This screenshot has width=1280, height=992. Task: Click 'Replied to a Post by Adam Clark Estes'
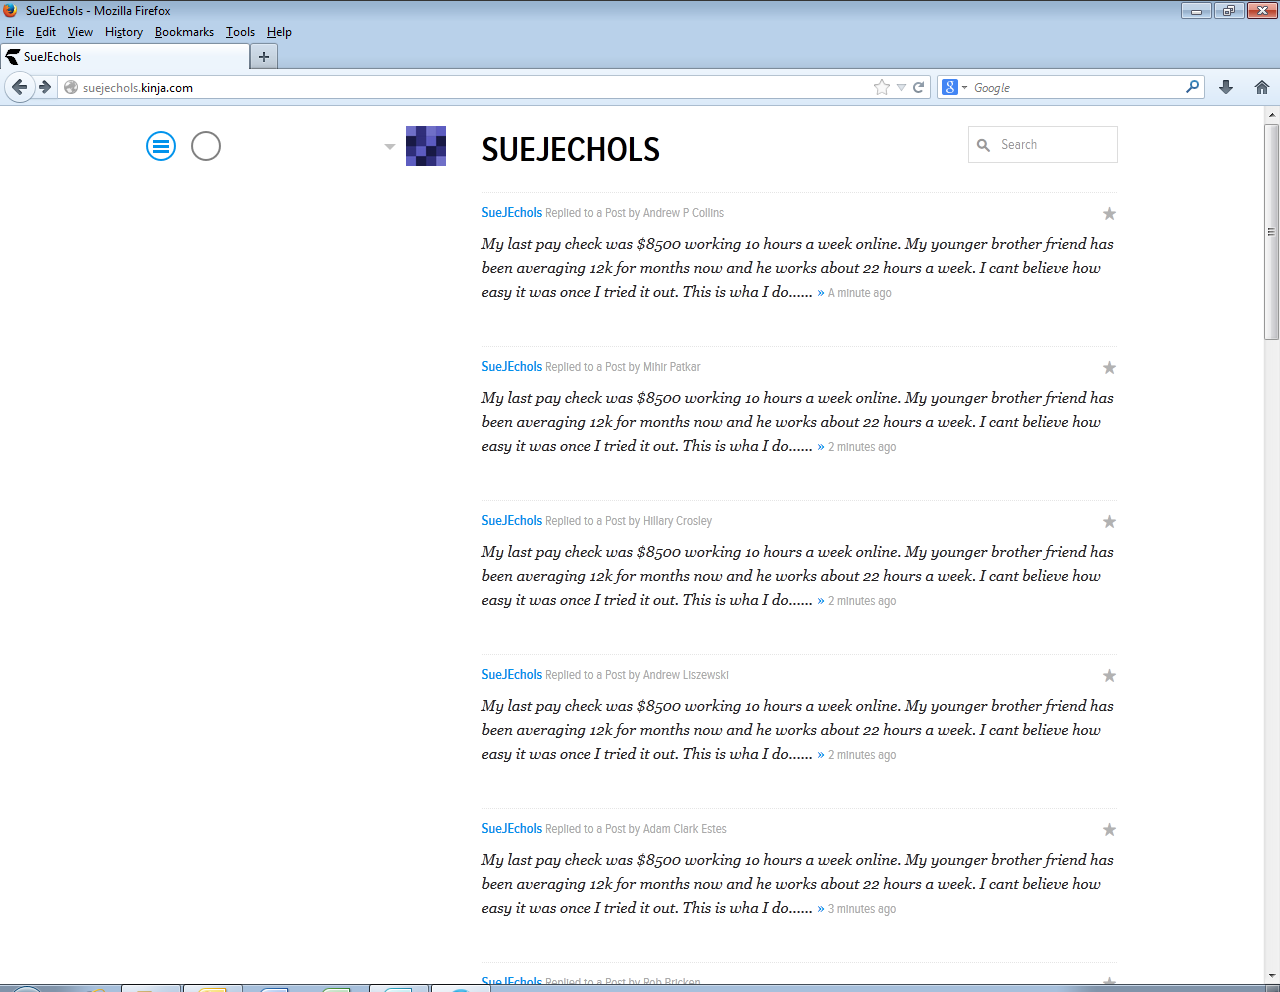(636, 829)
